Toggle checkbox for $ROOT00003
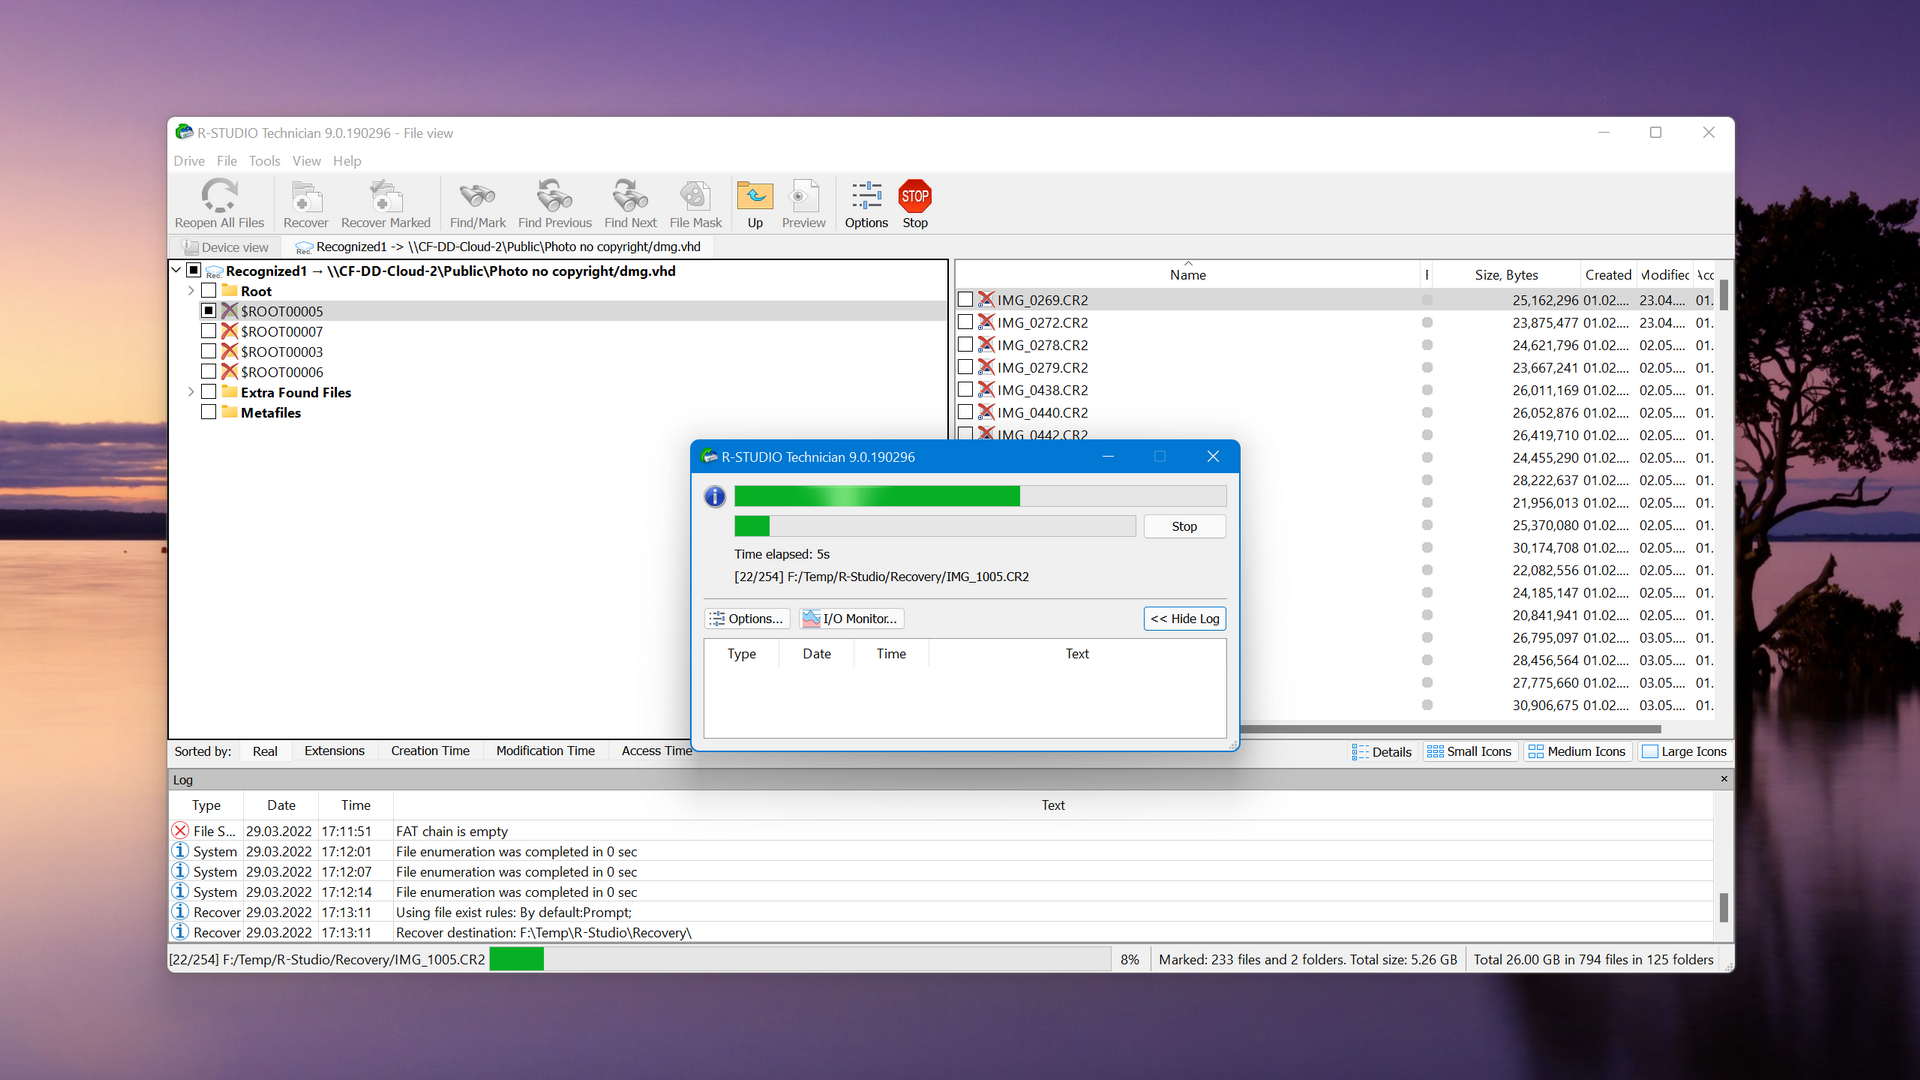 [x=208, y=351]
